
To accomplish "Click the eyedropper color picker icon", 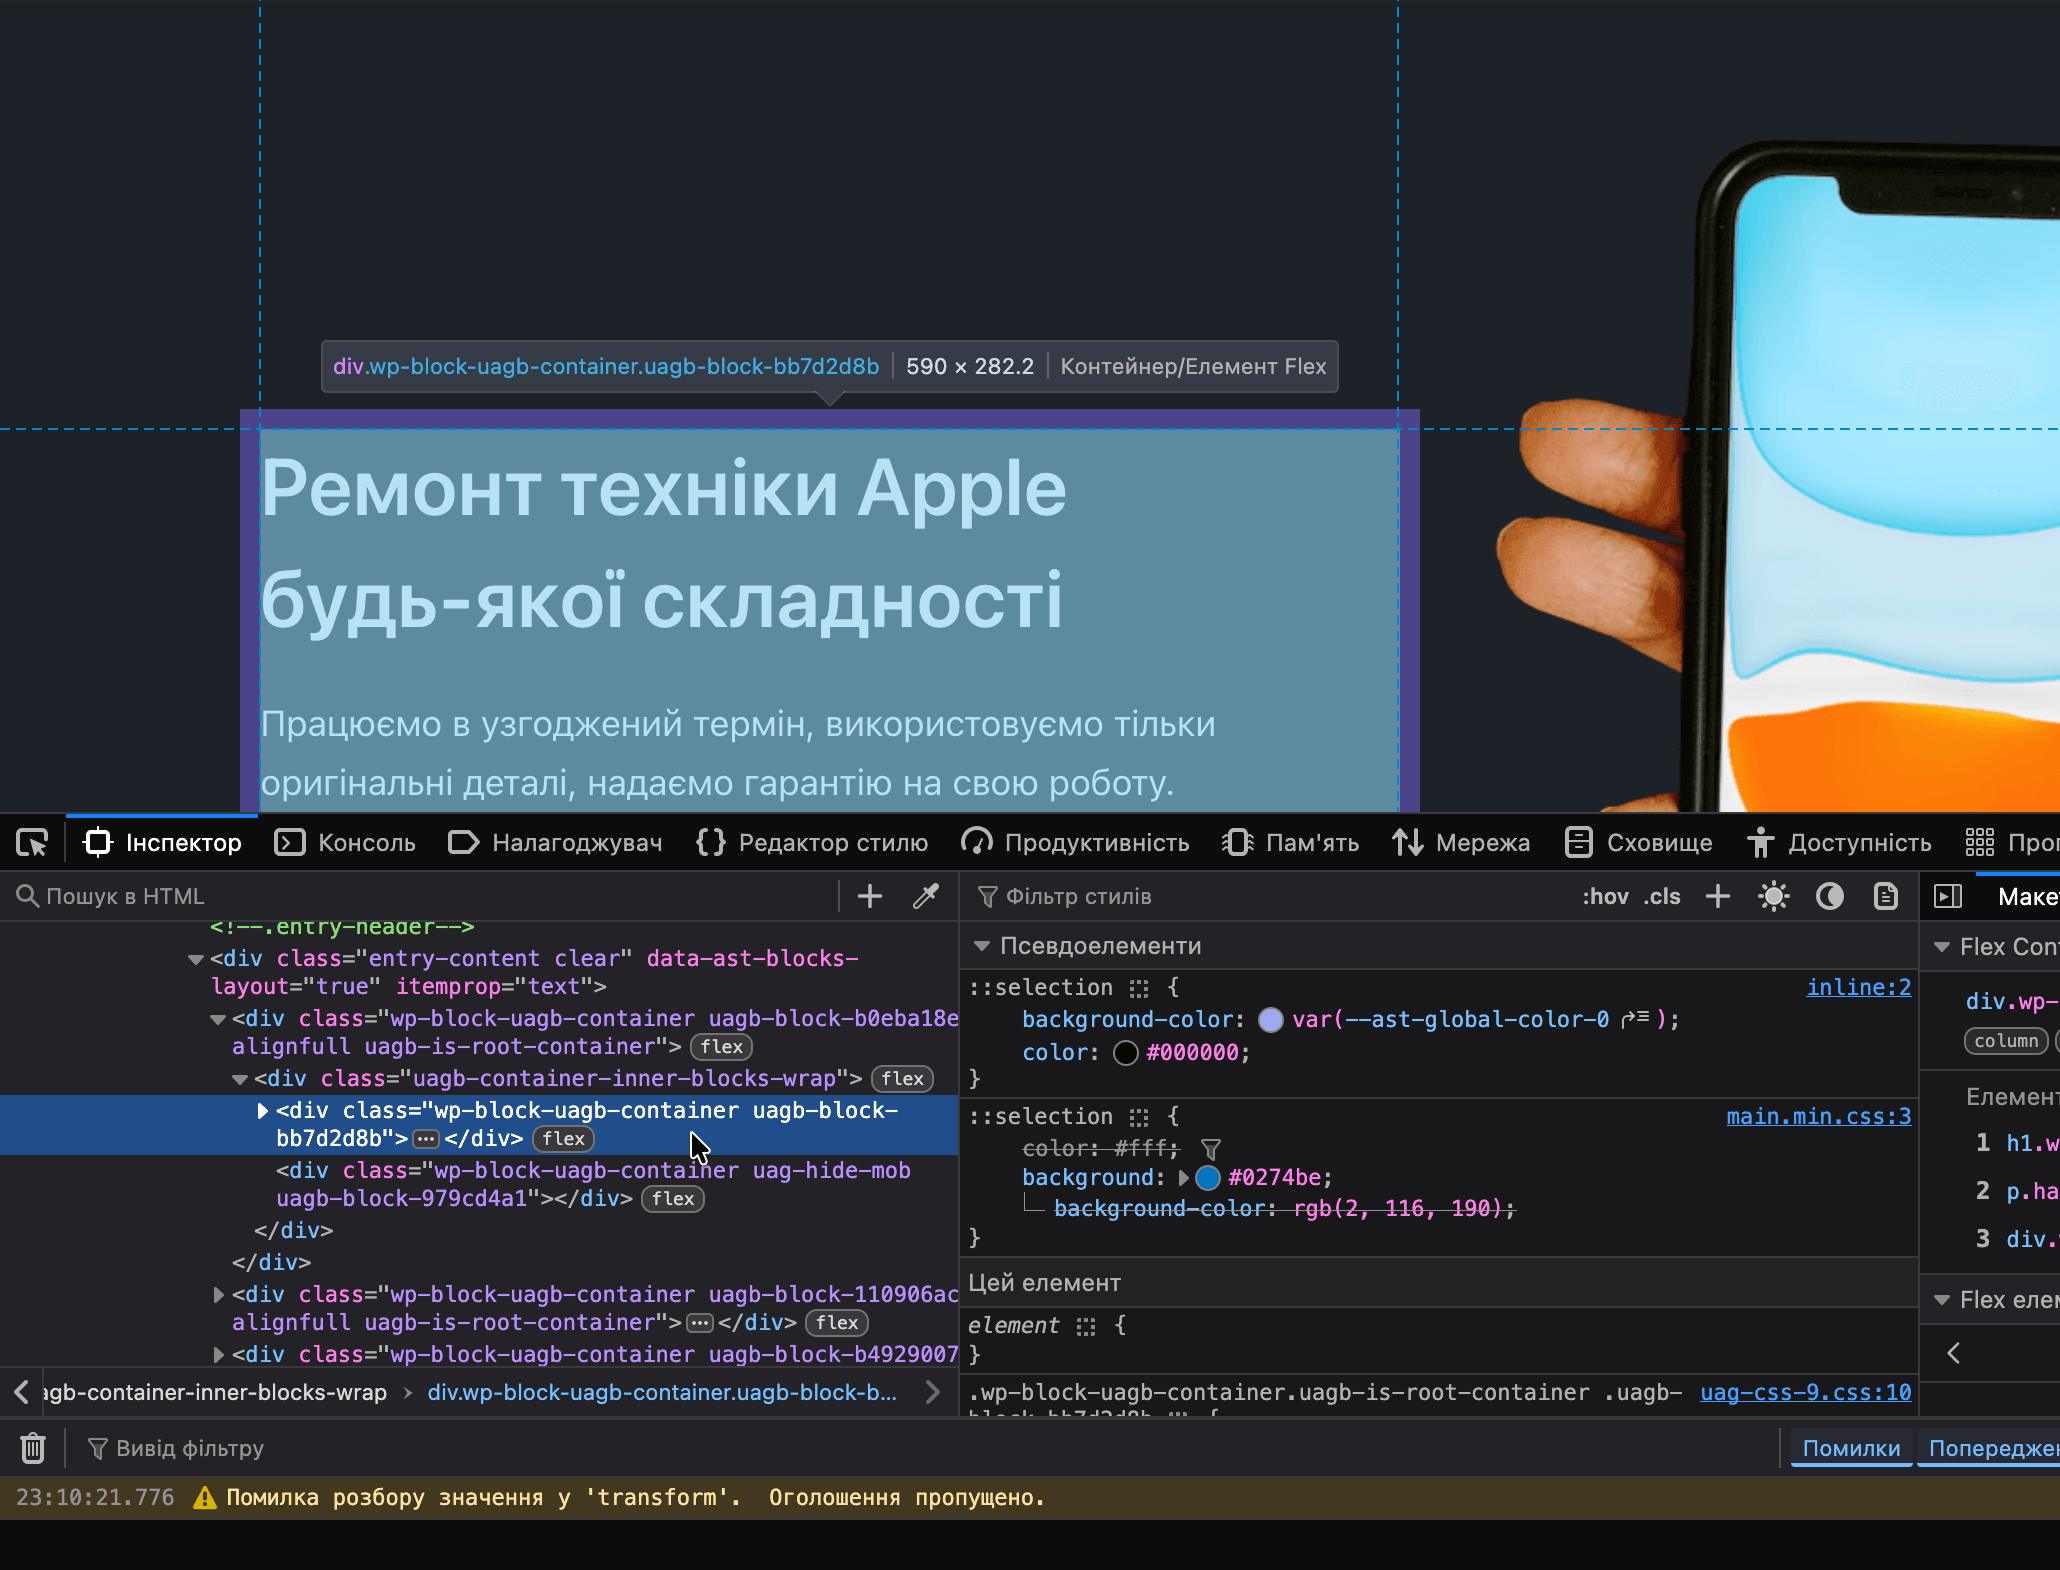I will point(925,896).
